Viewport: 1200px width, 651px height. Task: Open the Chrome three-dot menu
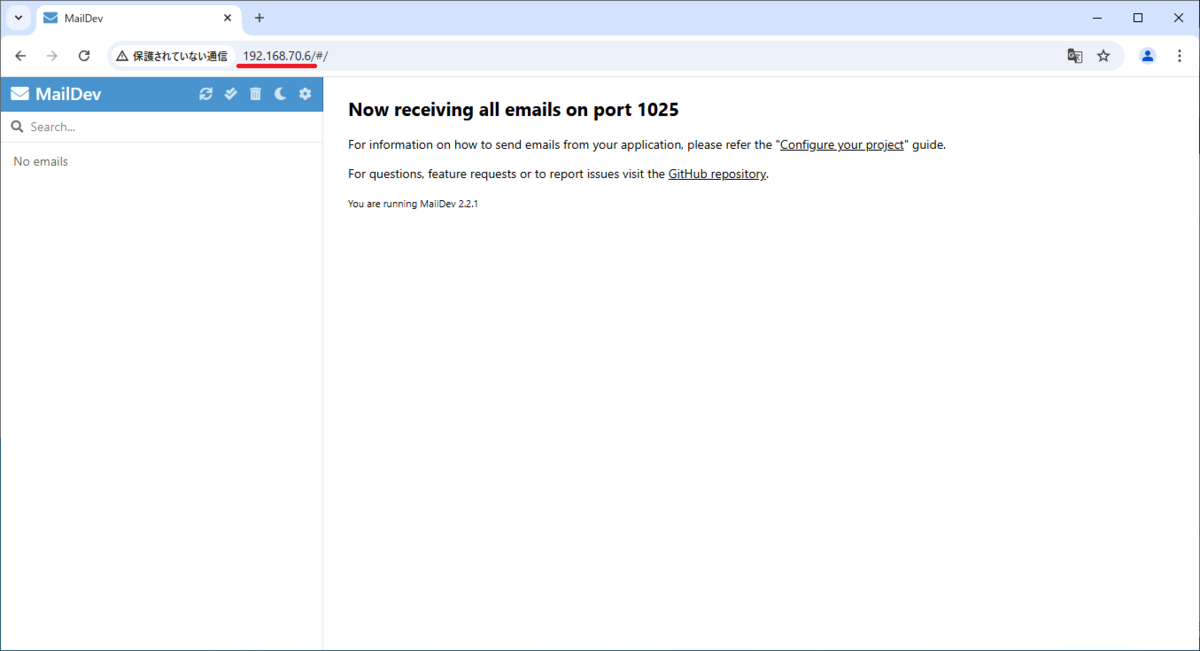1180,56
